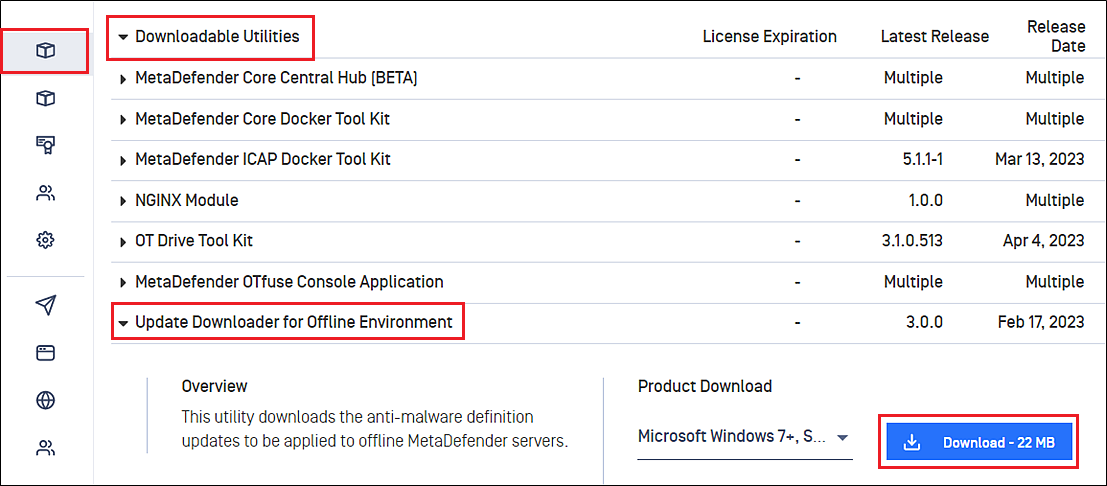The height and width of the screenshot is (486, 1107).
Task: Open the users icon below the globe icon
Action: point(45,448)
